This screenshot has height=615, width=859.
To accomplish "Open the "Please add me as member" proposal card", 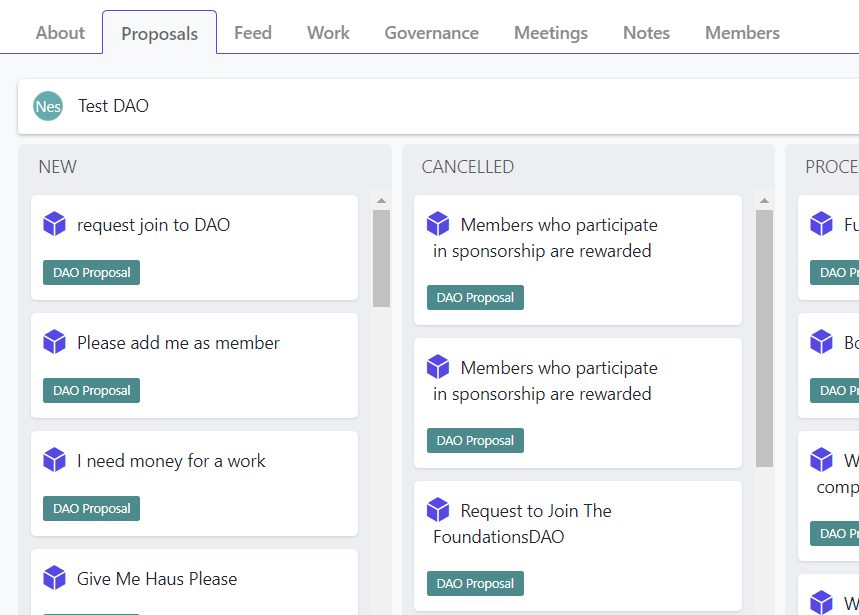I will tap(194, 365).
